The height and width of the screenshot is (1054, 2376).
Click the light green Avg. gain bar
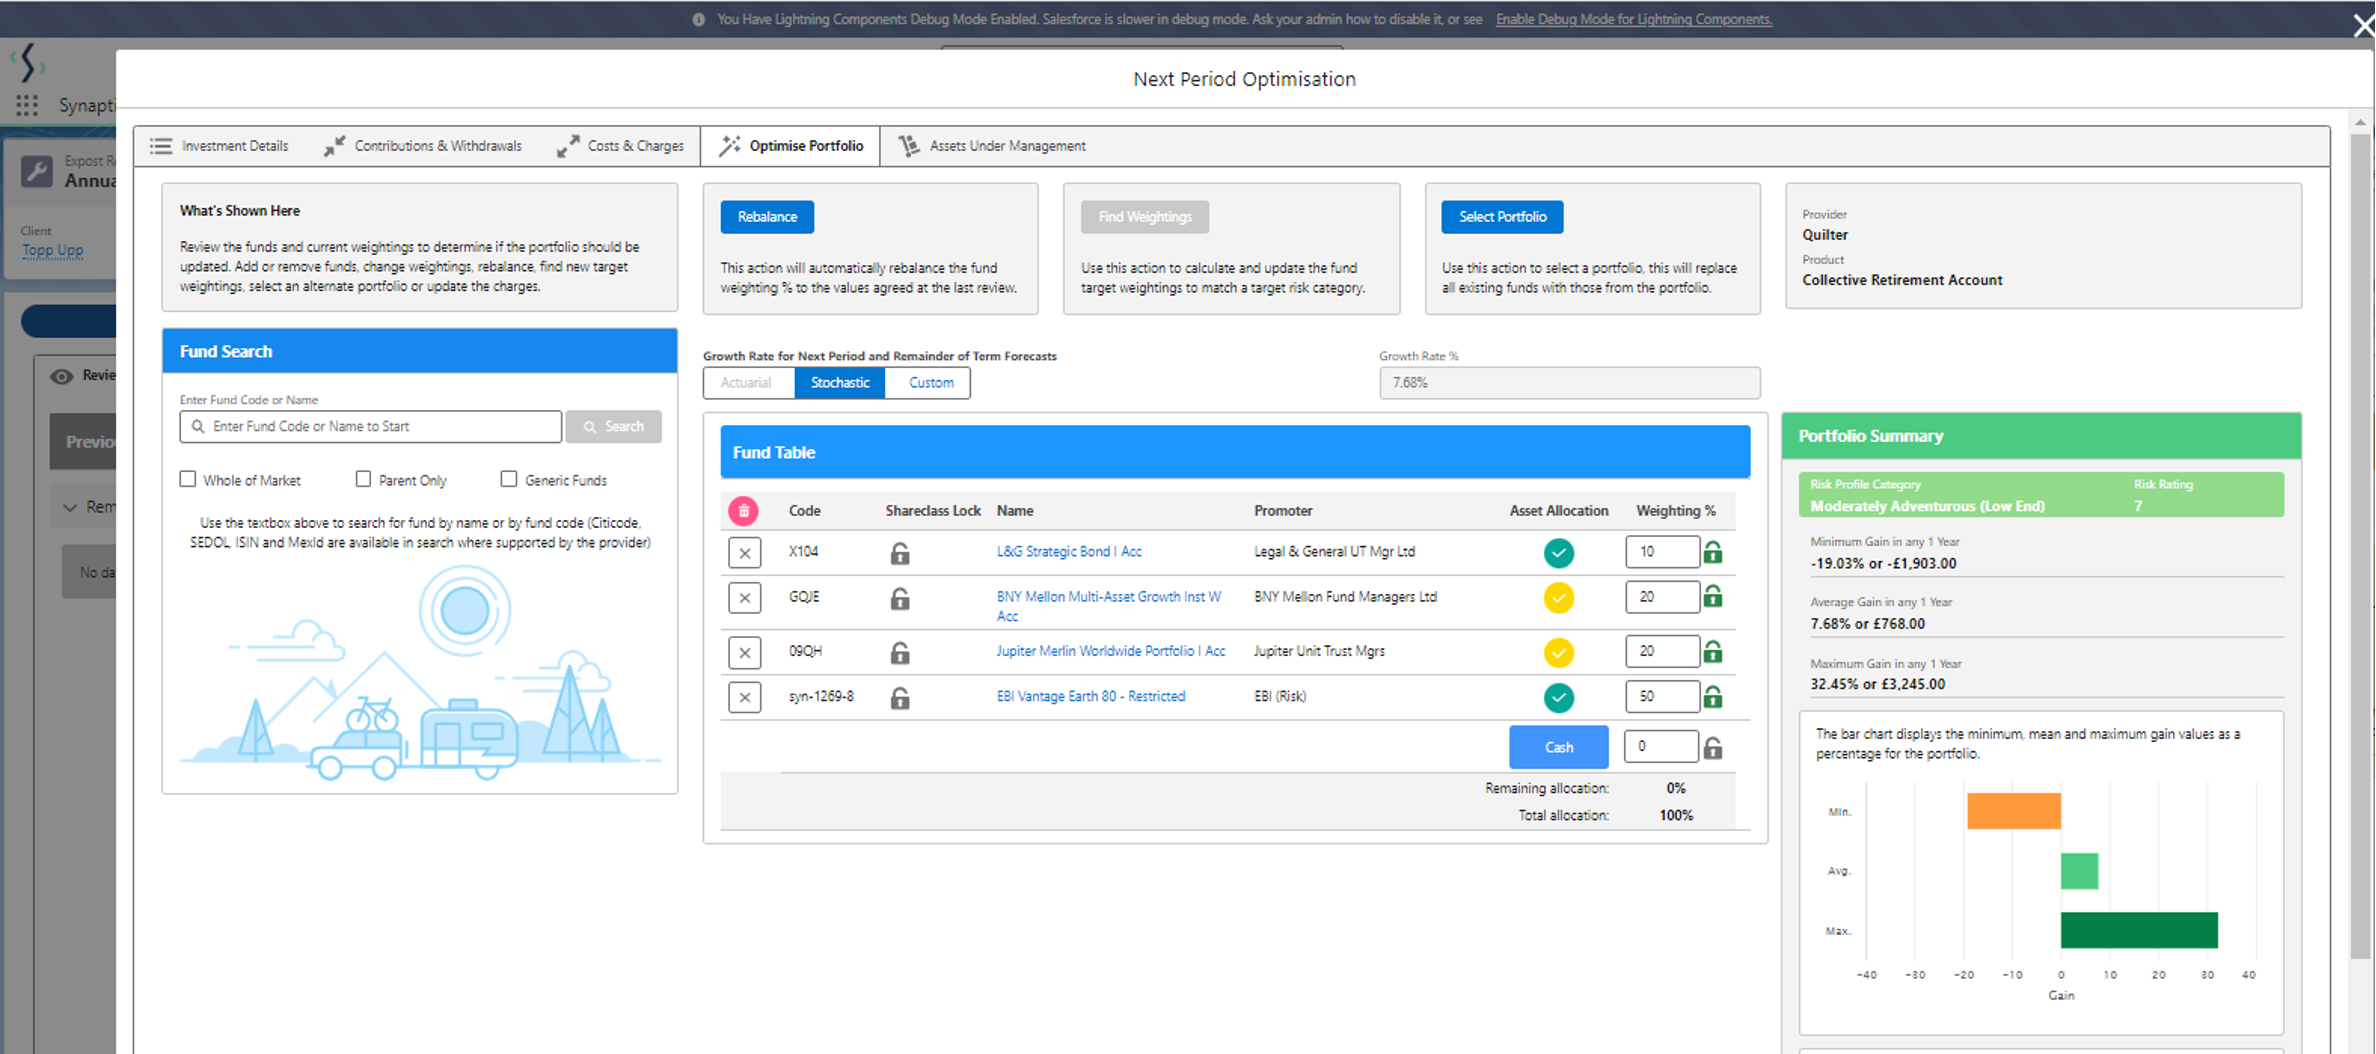2080,871
